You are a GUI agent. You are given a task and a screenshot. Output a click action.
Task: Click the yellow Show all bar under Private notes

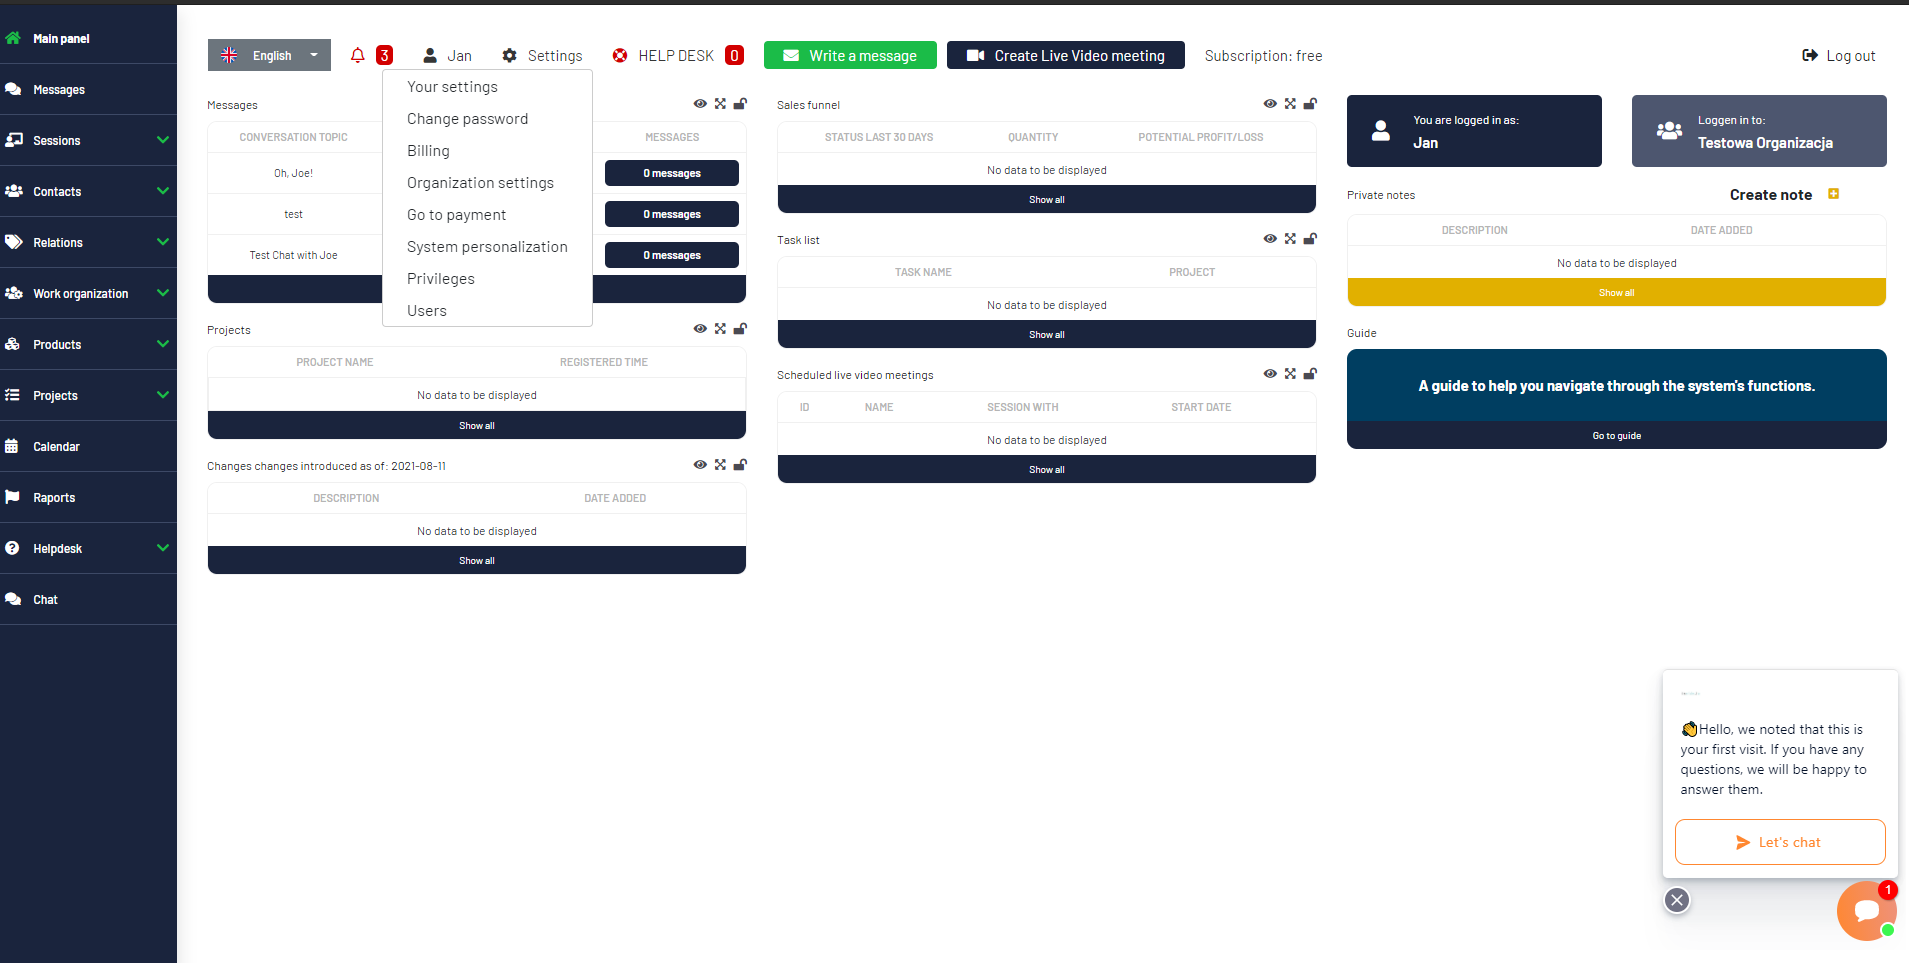pos(1615,292)
